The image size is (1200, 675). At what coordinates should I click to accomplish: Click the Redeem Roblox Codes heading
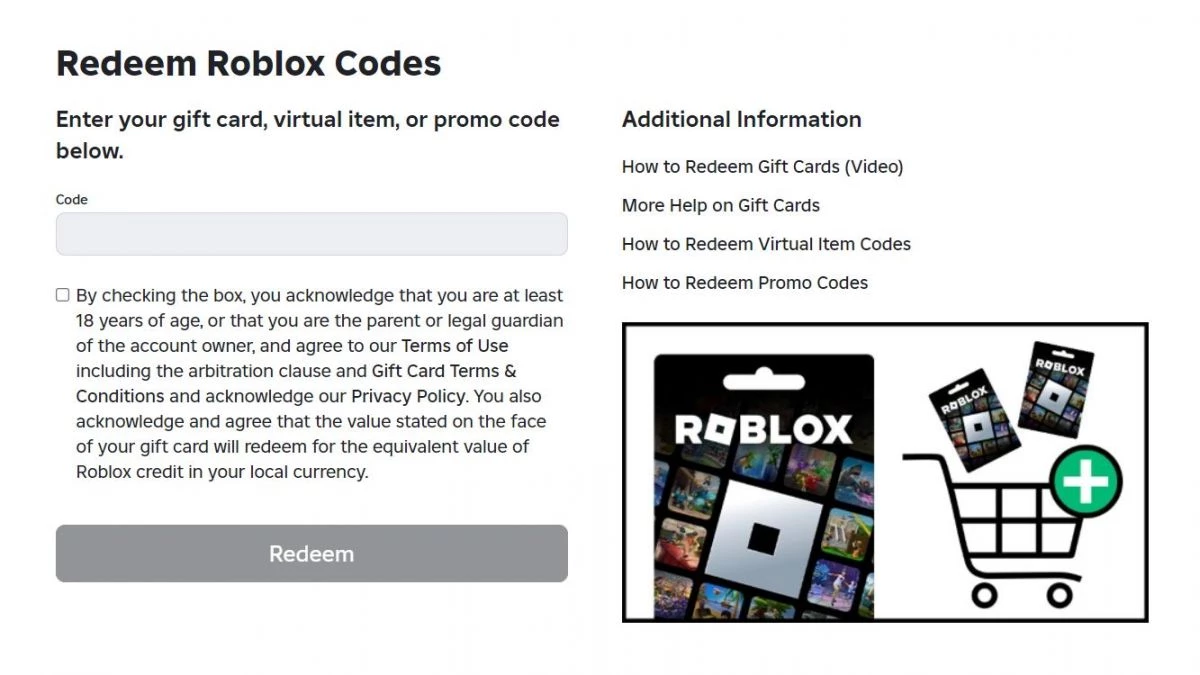click(x=248, y=63)
